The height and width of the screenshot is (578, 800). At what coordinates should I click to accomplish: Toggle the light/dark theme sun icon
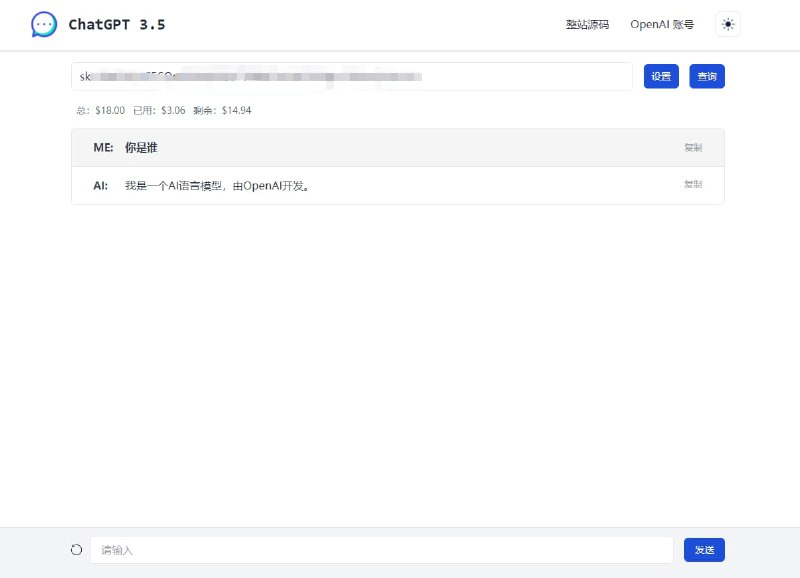click(727, 24)
